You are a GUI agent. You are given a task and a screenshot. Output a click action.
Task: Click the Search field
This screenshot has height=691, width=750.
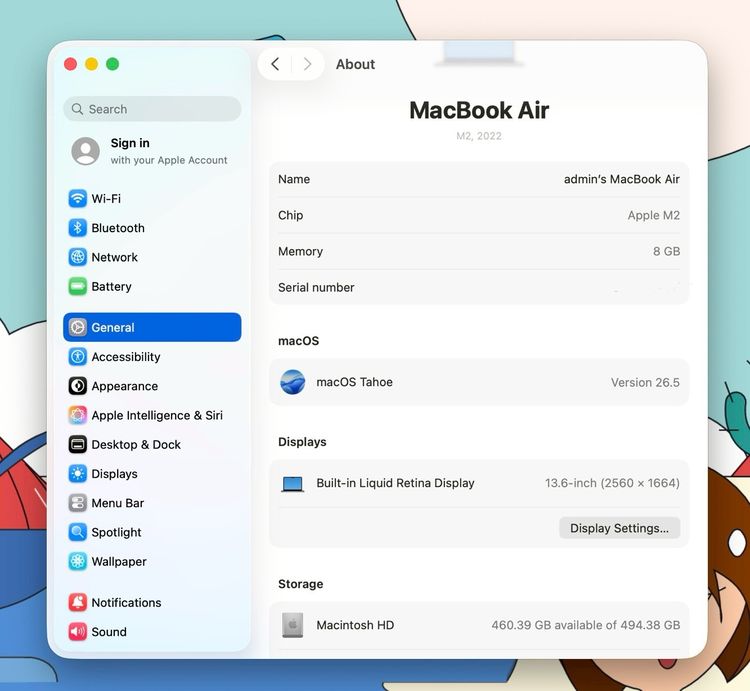pos(152,109)
